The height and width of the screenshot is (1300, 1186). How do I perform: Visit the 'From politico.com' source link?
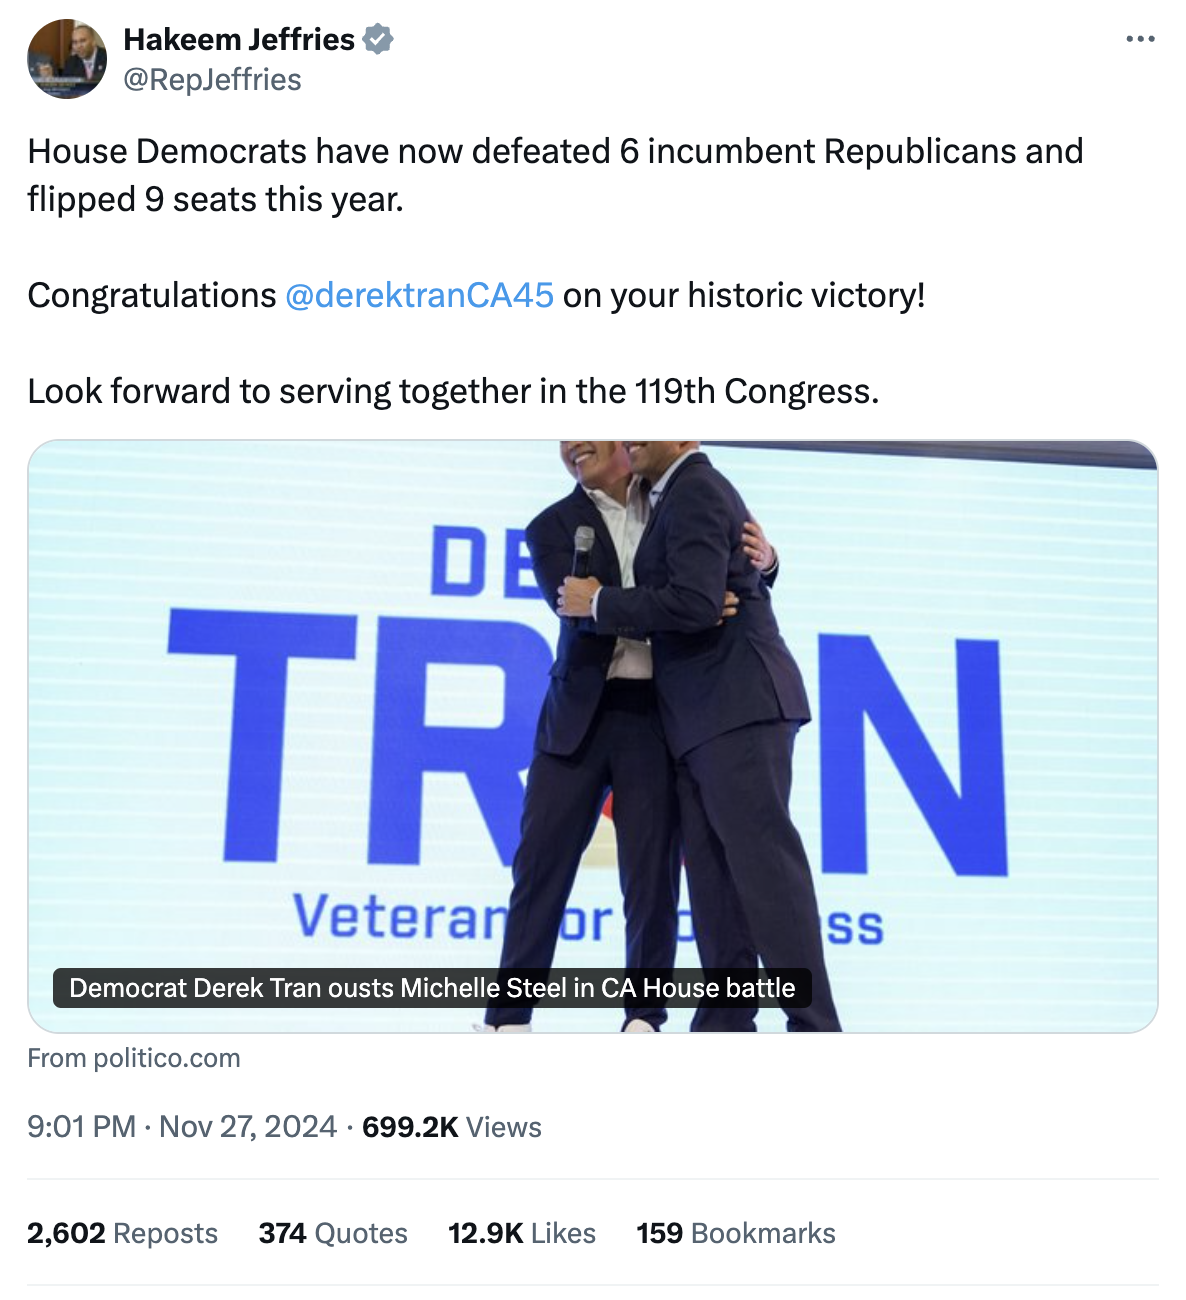134,1058
